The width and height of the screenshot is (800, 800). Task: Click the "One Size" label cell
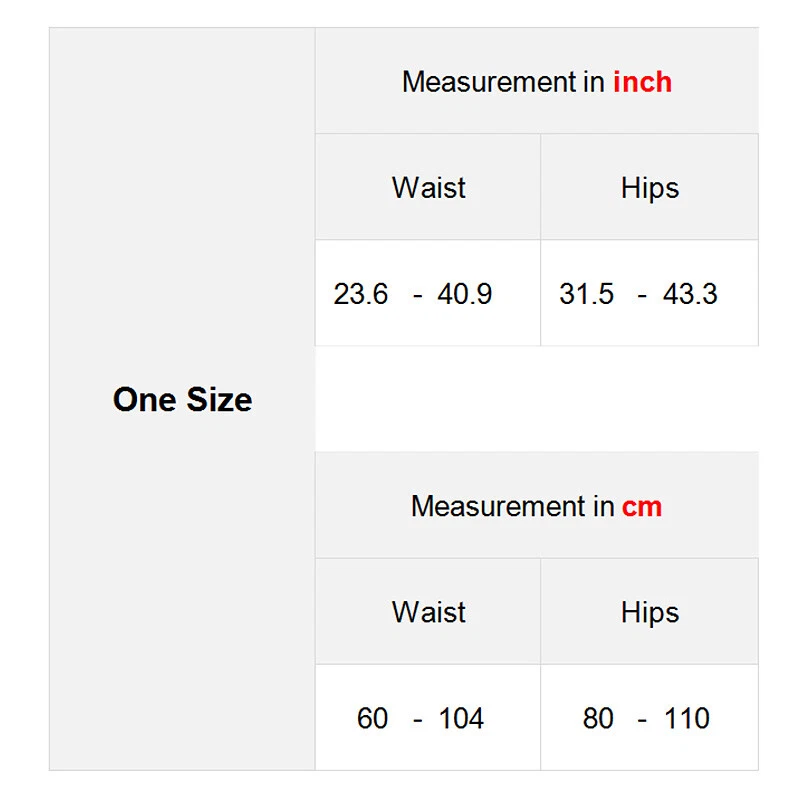pyautogui.click(x=182, y=400)
